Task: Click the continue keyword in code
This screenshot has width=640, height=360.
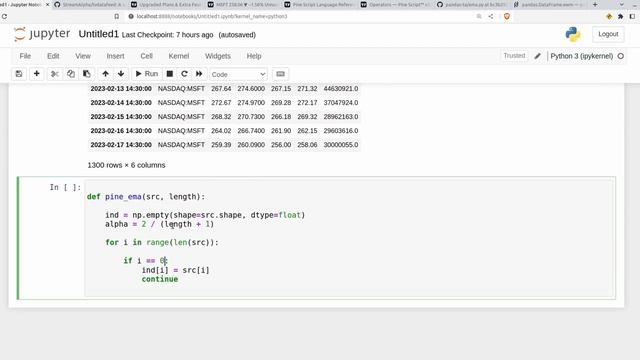Action: [160, 279]
